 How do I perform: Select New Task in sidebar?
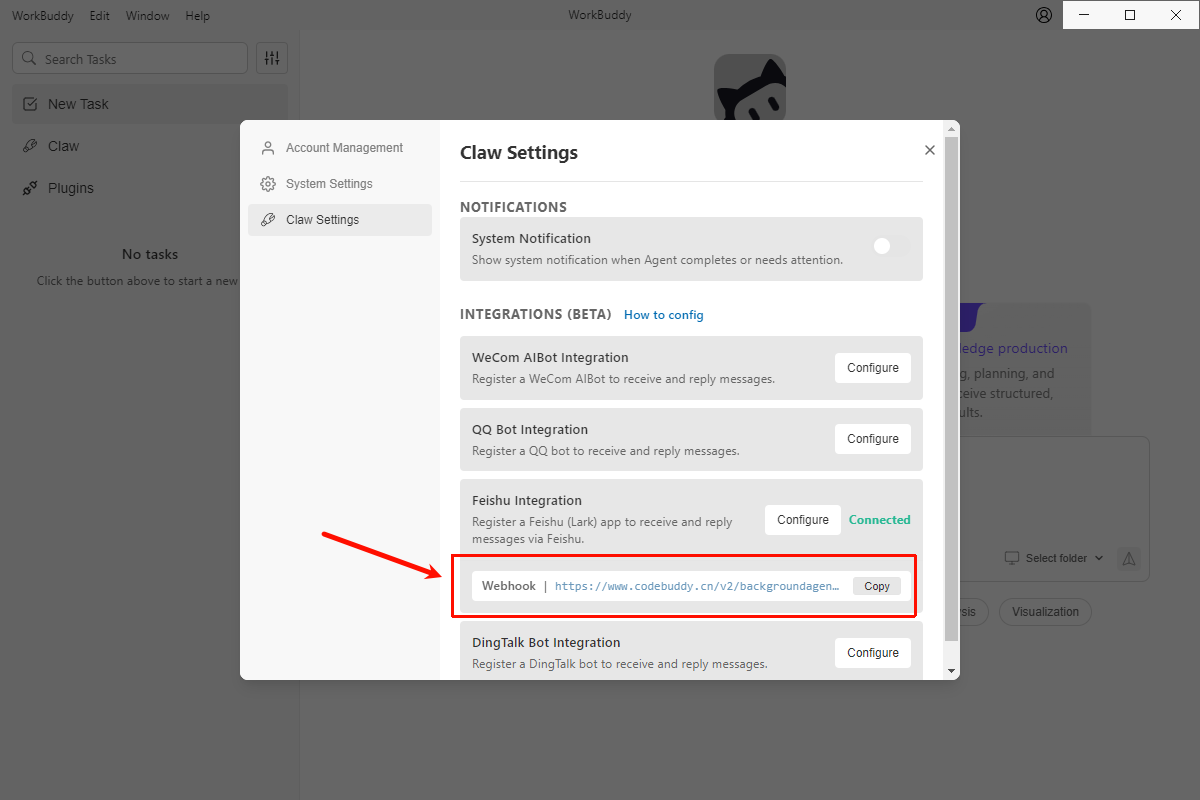150,104
